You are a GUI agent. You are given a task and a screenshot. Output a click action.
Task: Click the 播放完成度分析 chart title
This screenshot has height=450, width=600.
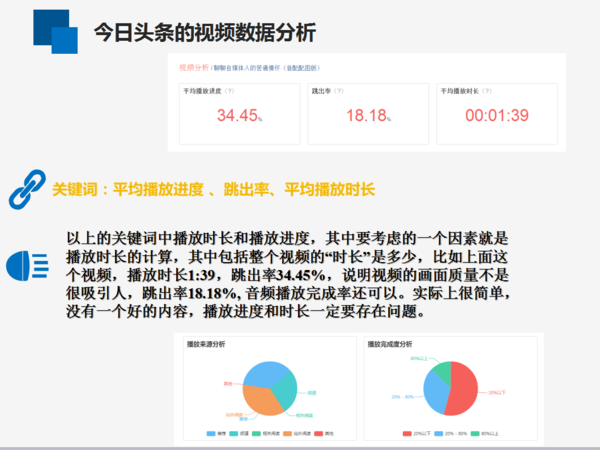pyautogui.click(x=390, y=344)
